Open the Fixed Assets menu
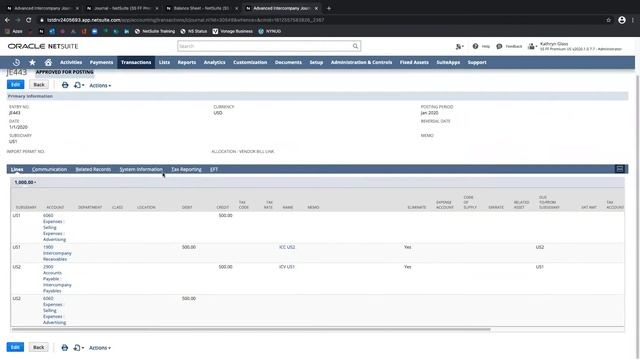 (x=414, y=62)
